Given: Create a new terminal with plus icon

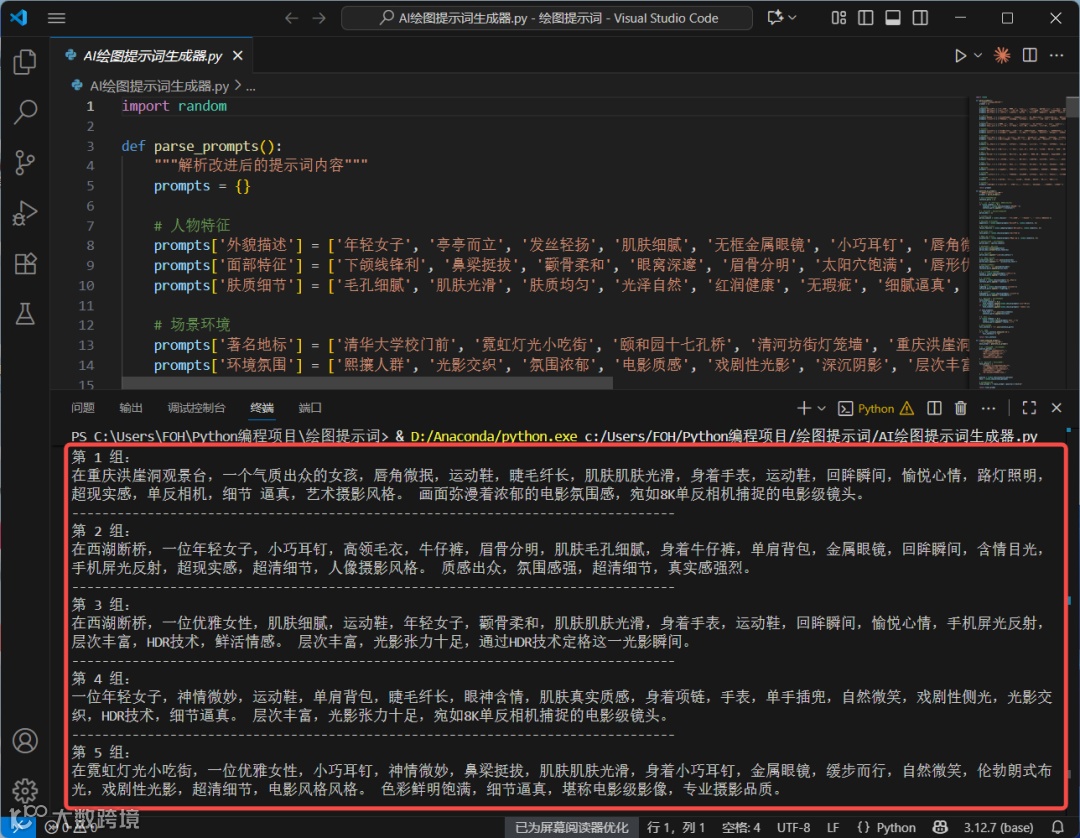Looking at the screenshot, I should point(803,408).
